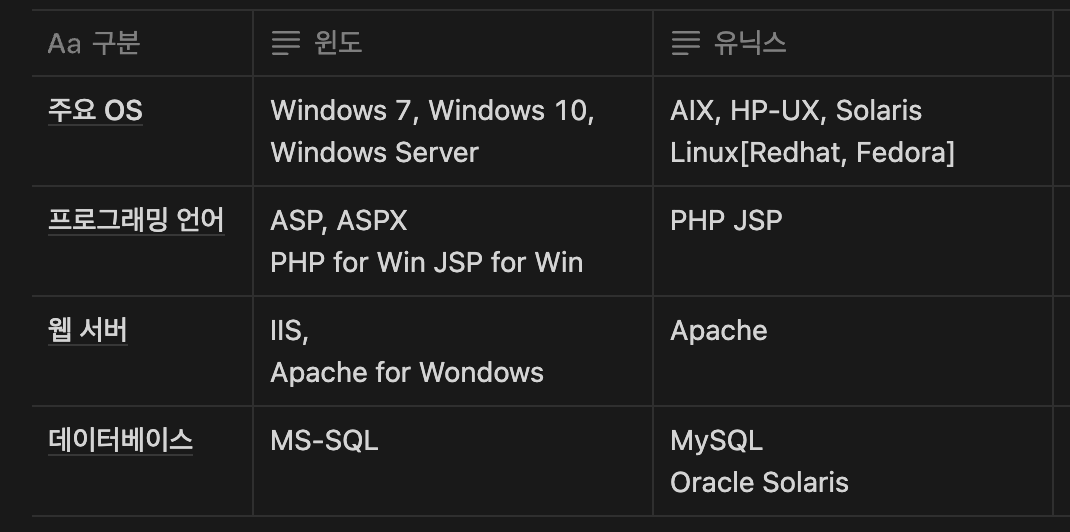Viewport: 1070px width, 532px height.
Task: Open the 유닉스 column header menu
Action: 852,43
